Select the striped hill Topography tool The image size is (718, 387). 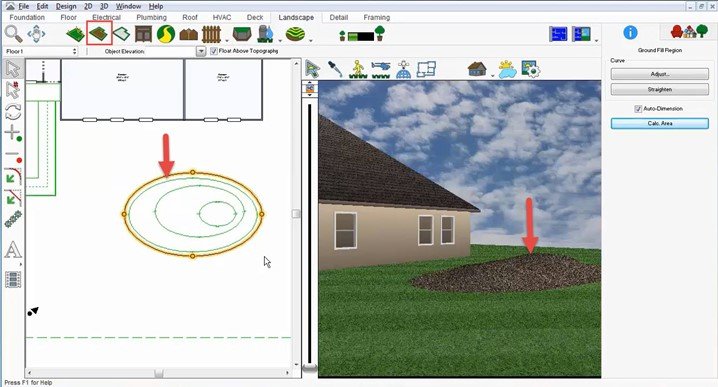coord(295,34)
